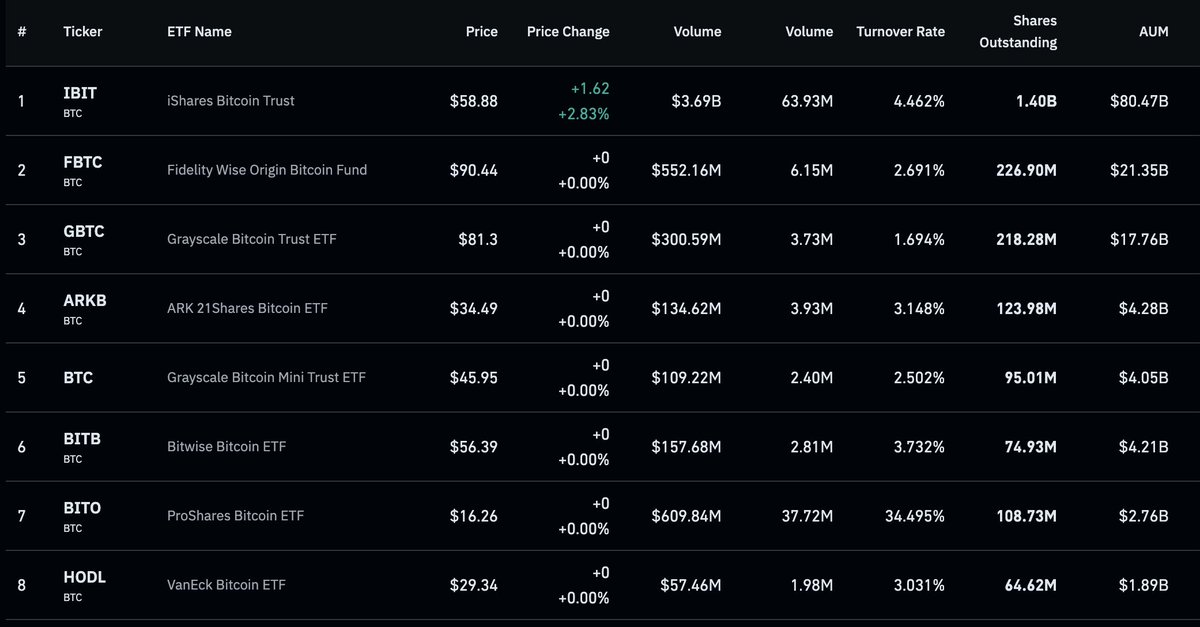Click the $80.47B AUM value

coord(1139,100)
